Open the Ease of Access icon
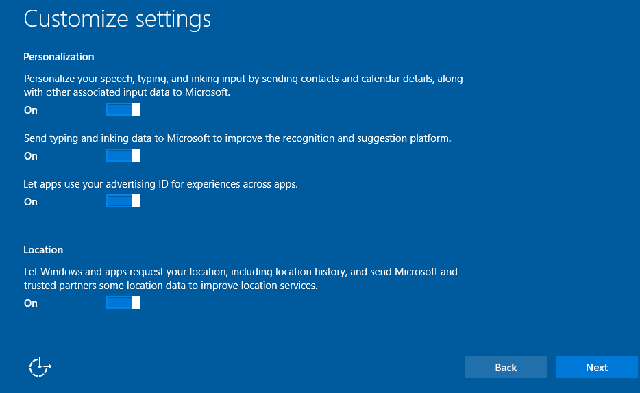 40,367
